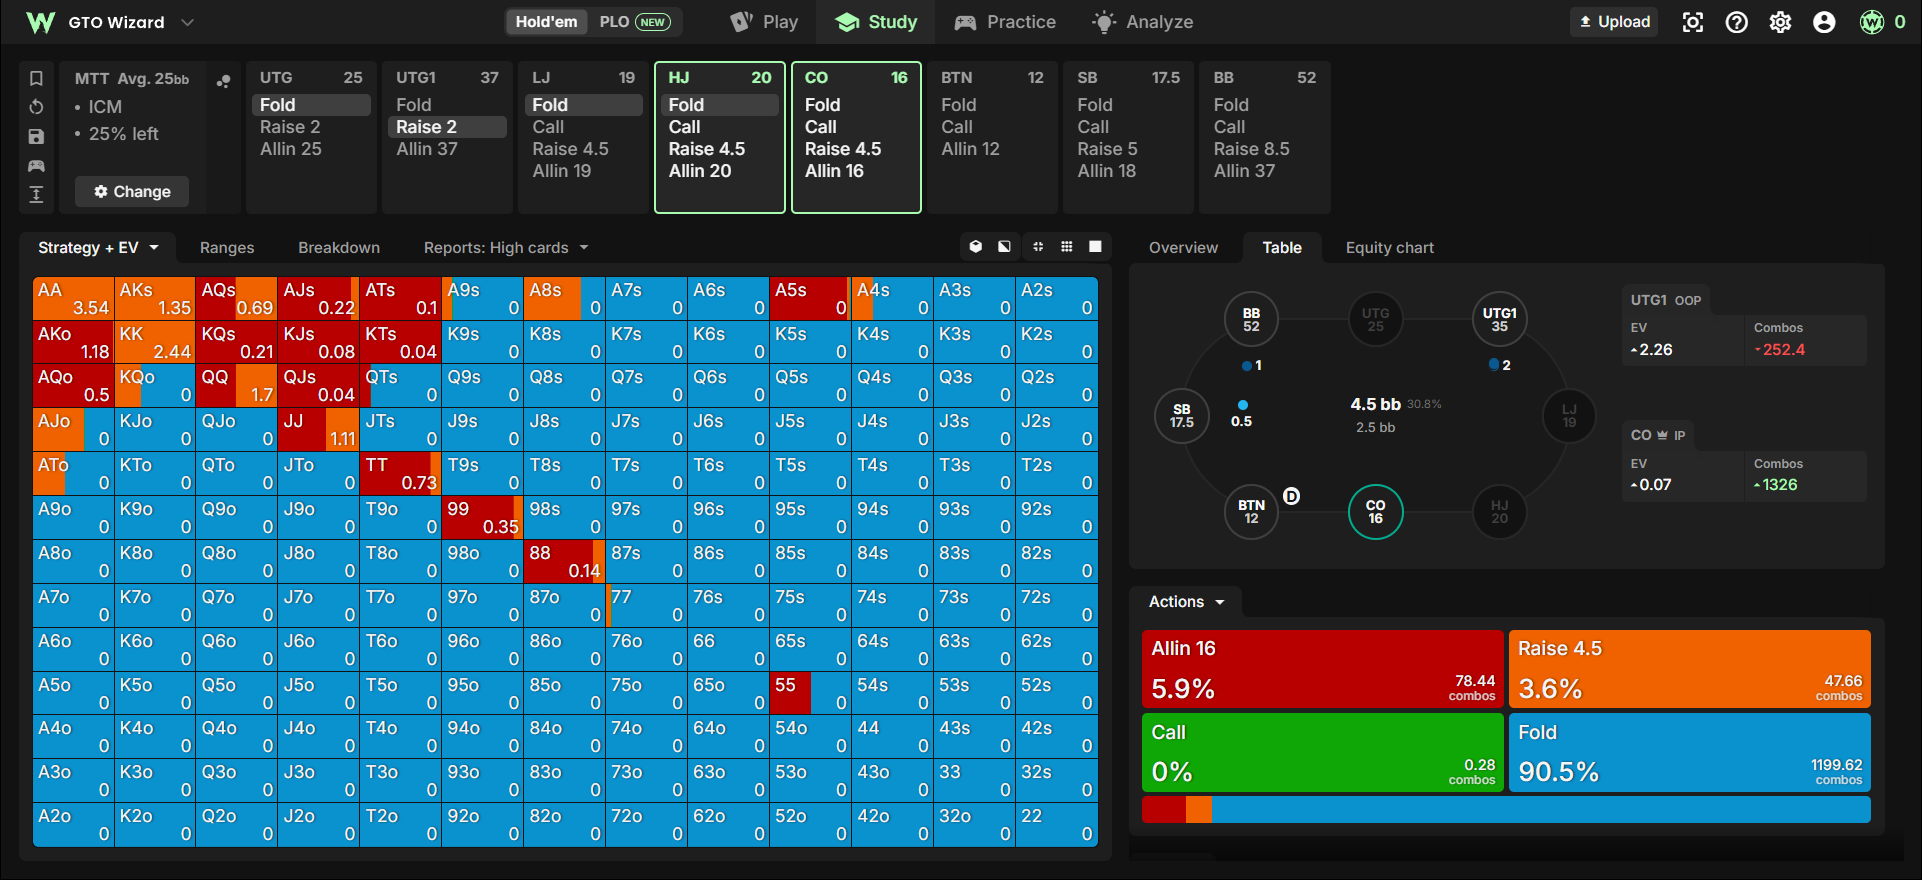Open the screenshot capture icon in header
Screen dimensions: 1922x880
point(1692,22)
